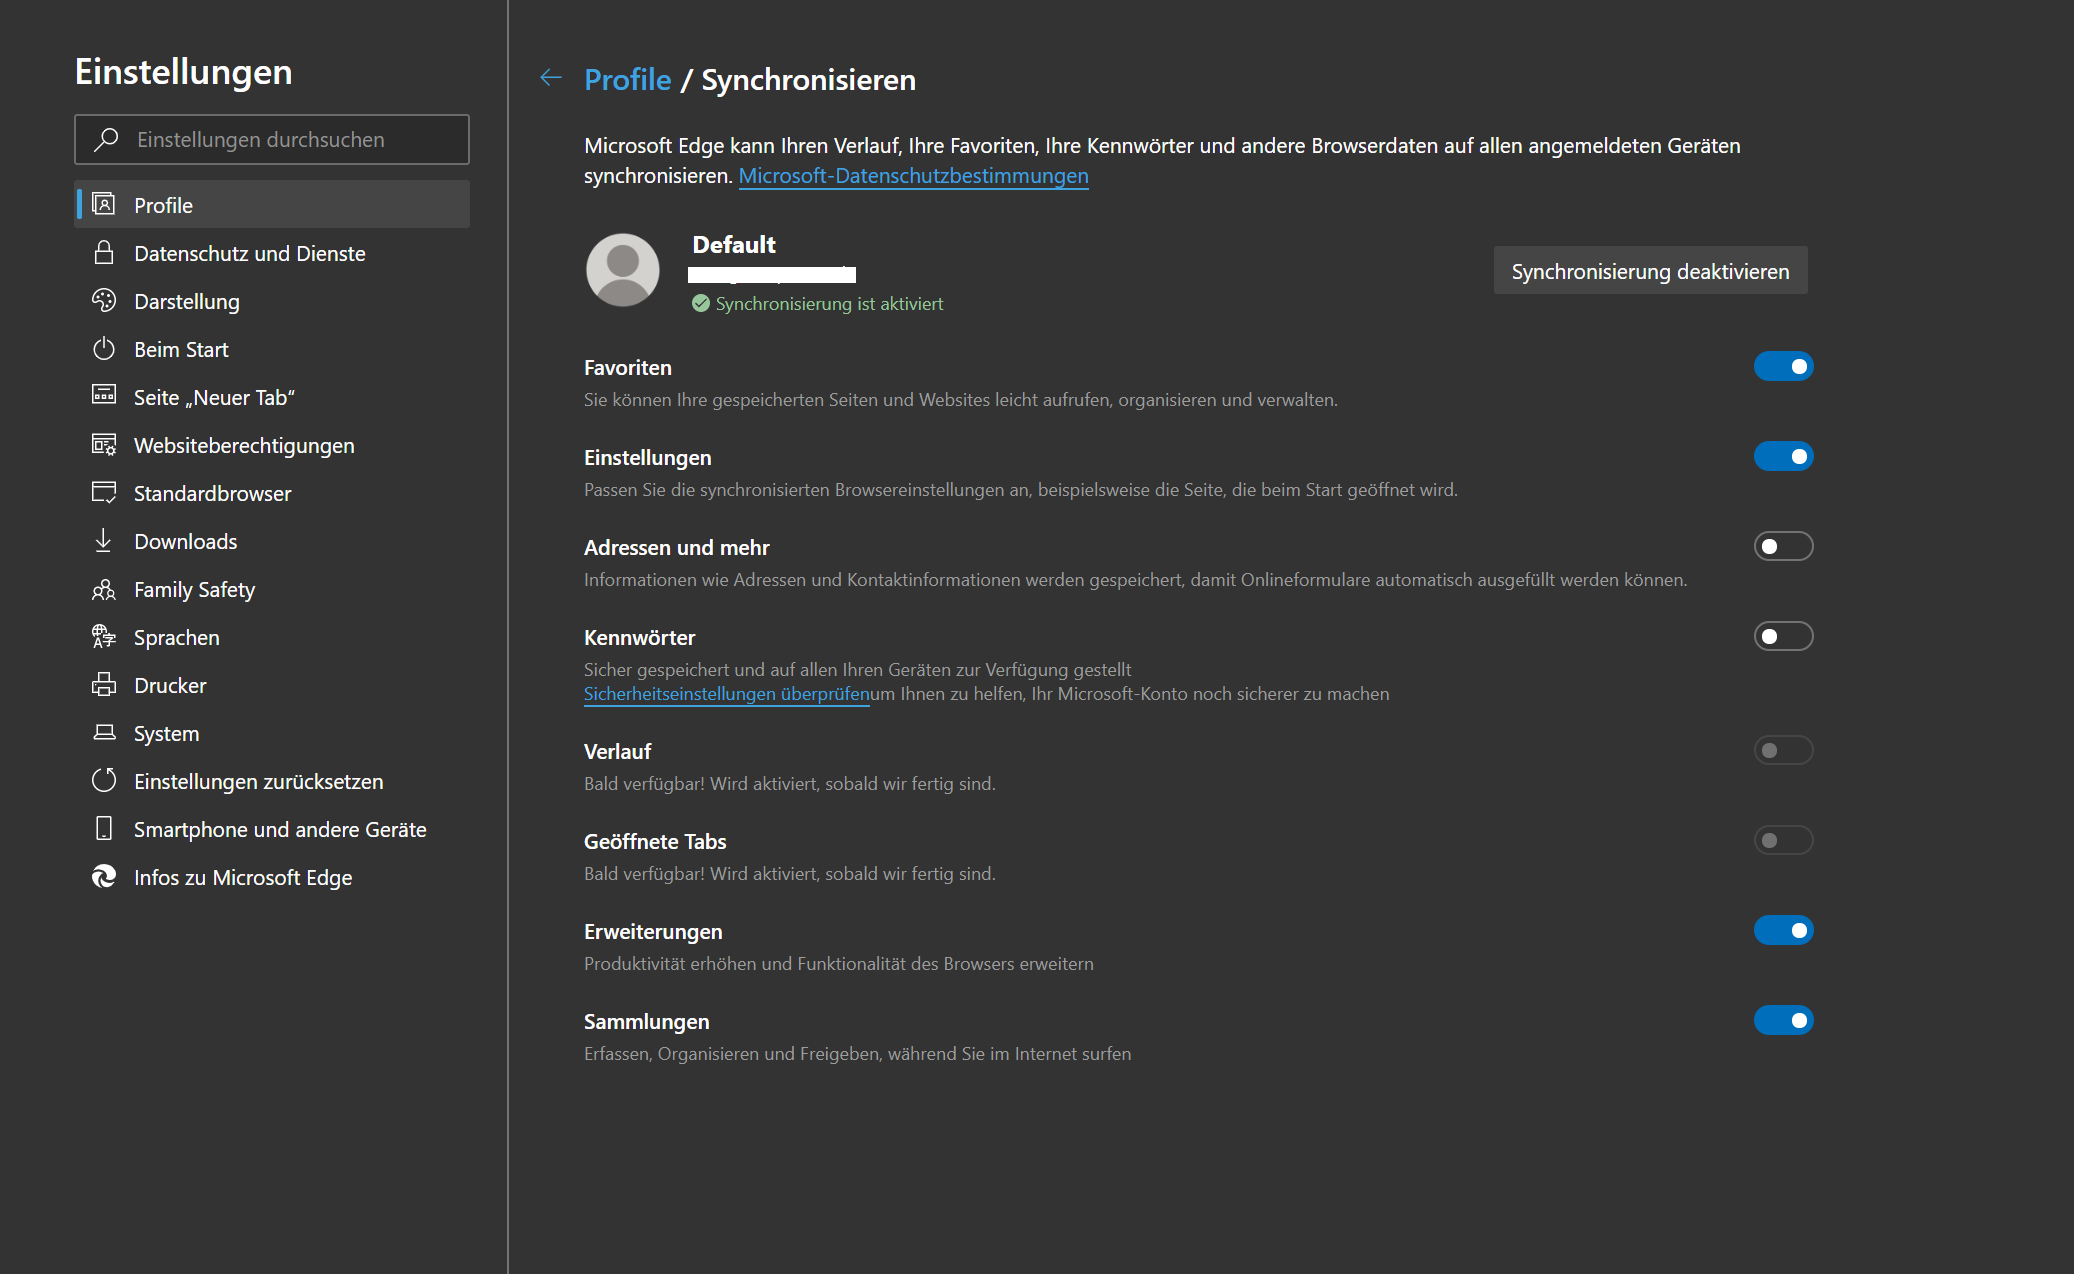Image resolution: width=2074 pixels, height=1274 pixels.
Task: Click the Edge logo icon in sidebar
Action: coord(103,877)
